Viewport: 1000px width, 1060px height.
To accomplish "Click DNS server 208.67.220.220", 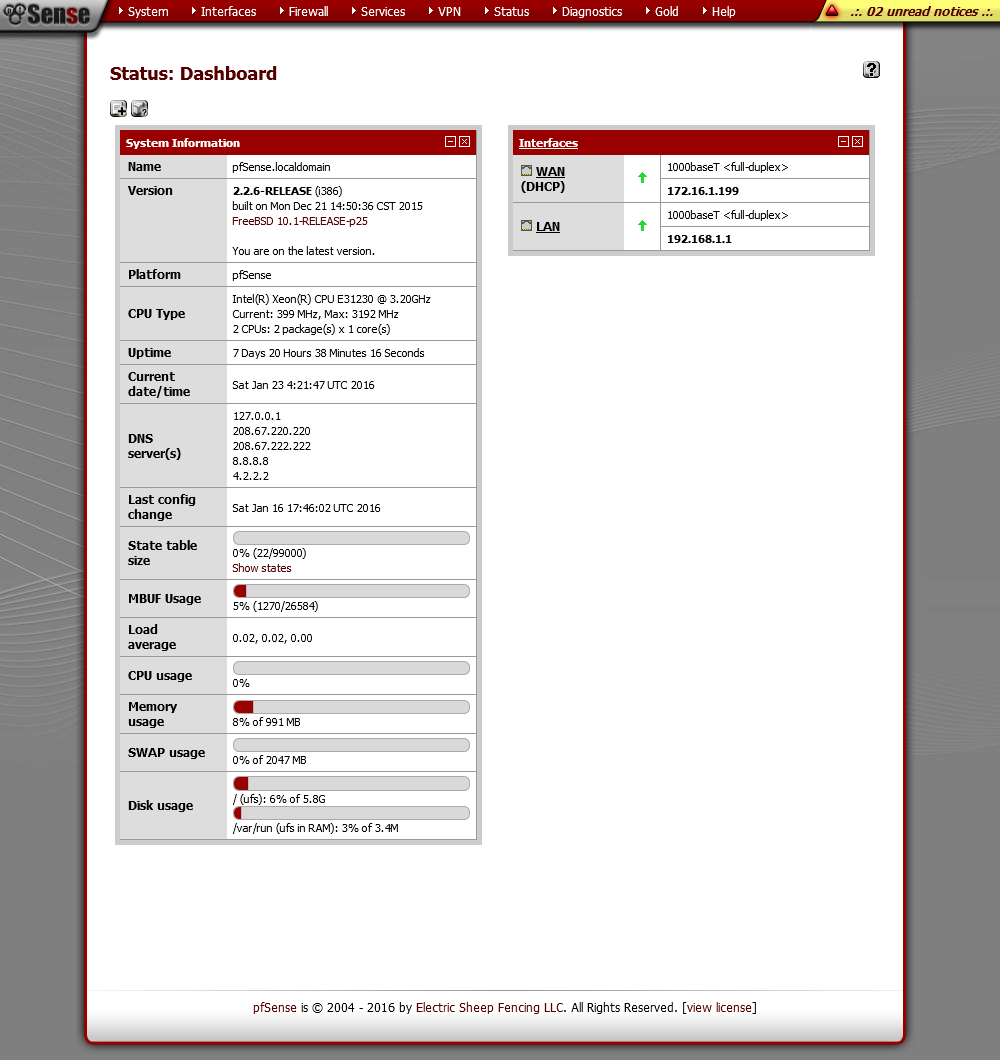I will [x=272, y=431].
